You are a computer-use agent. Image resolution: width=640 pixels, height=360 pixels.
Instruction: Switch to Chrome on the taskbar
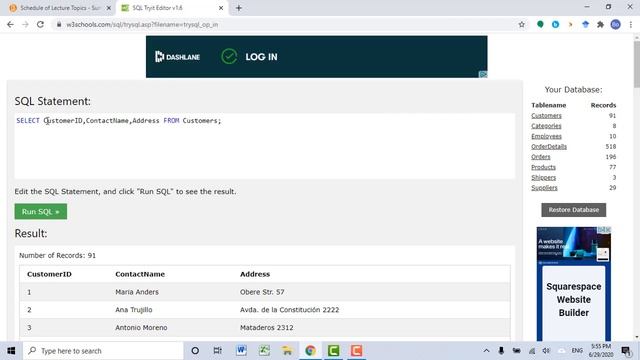coord(310,351)
